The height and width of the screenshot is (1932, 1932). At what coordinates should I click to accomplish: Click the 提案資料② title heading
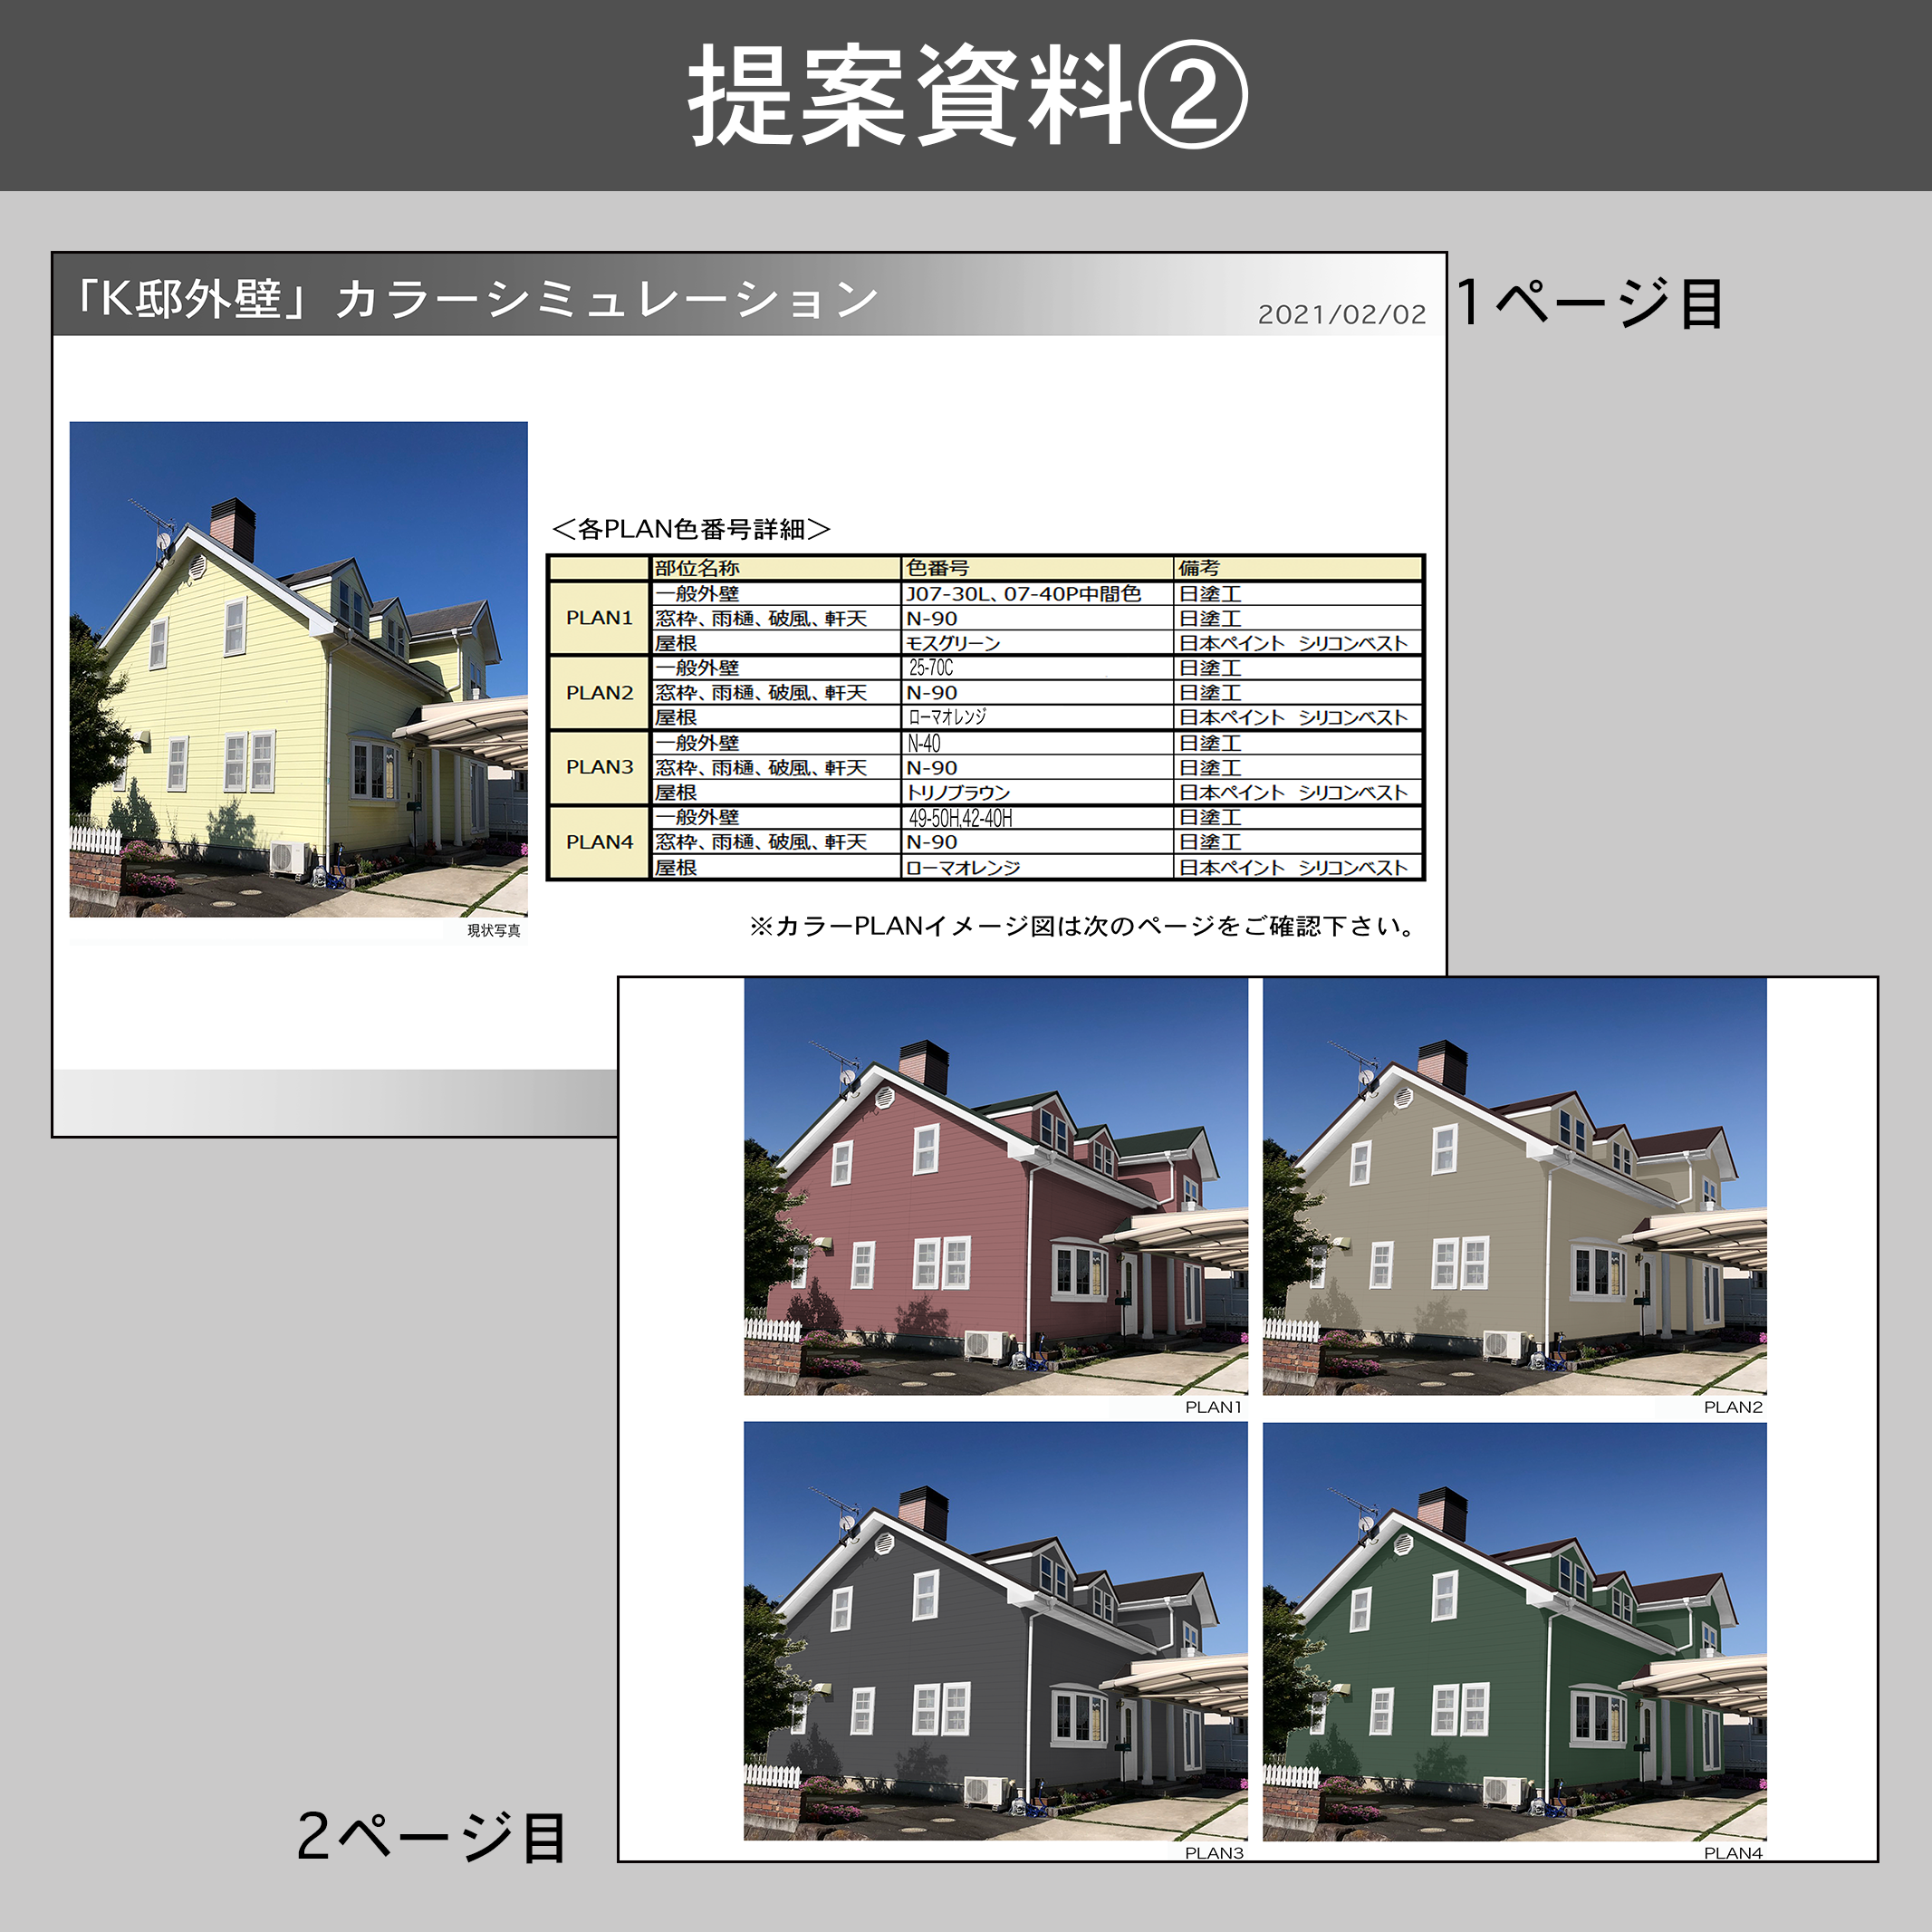coord(966,96)
